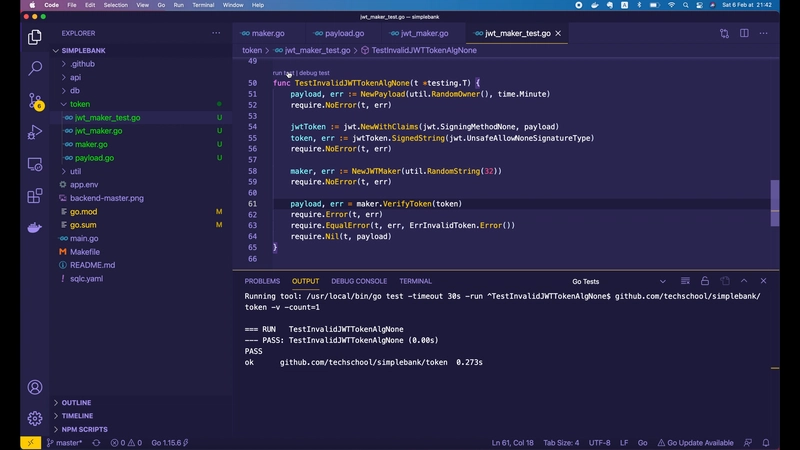The width and height of the screenshot is (800, 450).
Task: Click the editor vertical scrollbar thumb
Action: tap(774, 205)
